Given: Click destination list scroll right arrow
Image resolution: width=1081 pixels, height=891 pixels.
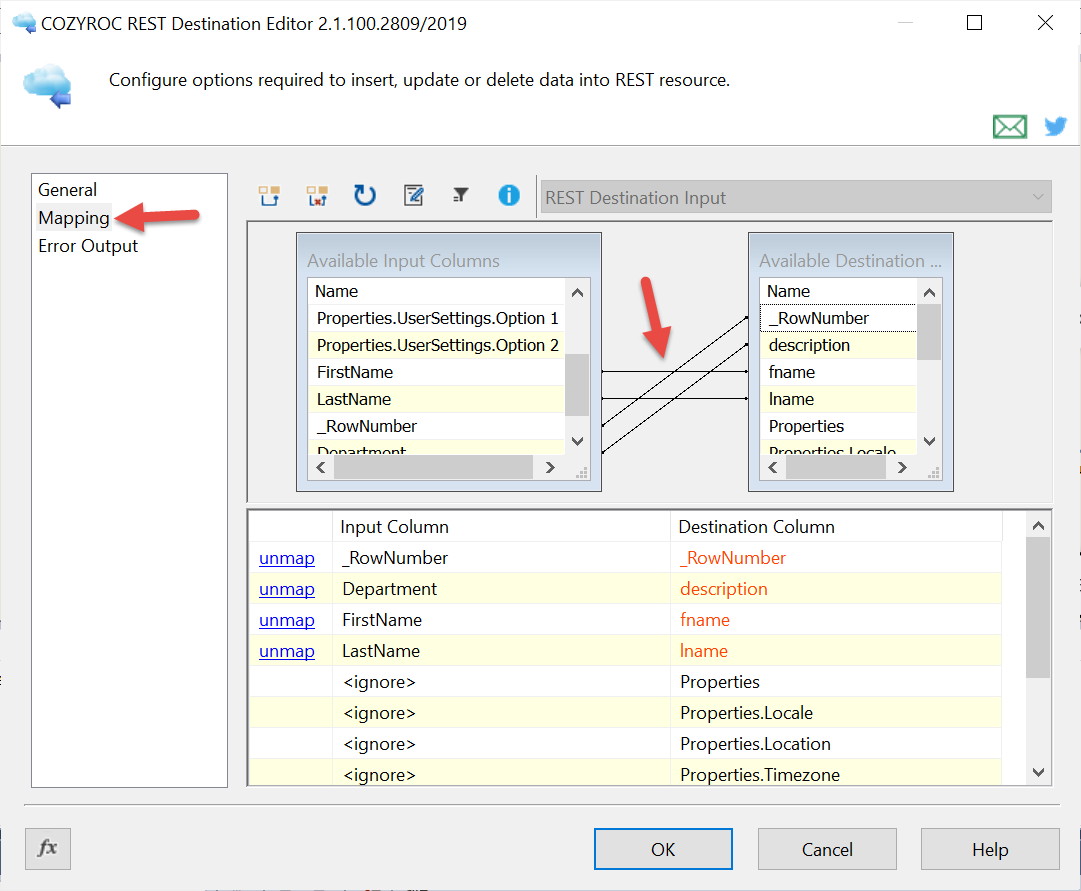Looking at the screenshot, I should 902,467.
